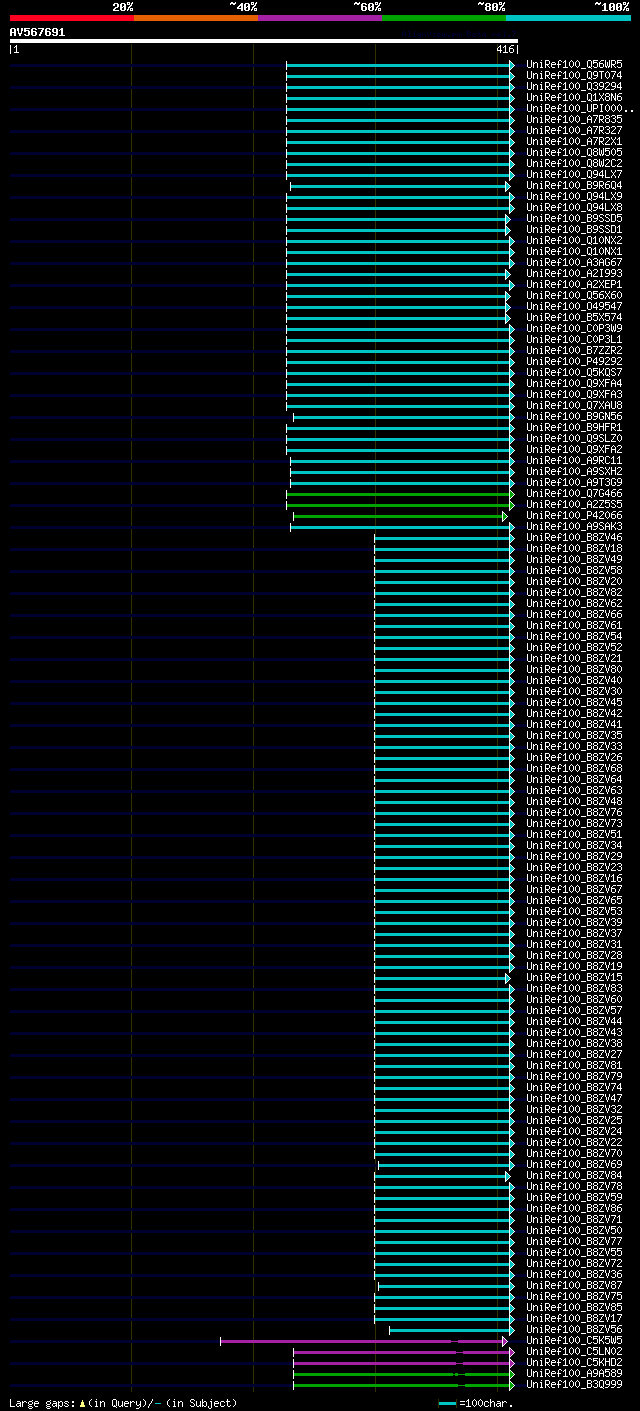Image resolution: width=640 pixels, height=1411 pixels.
Task: Select hit UniRef100_C5LN02
Action: pos(574,1351)
